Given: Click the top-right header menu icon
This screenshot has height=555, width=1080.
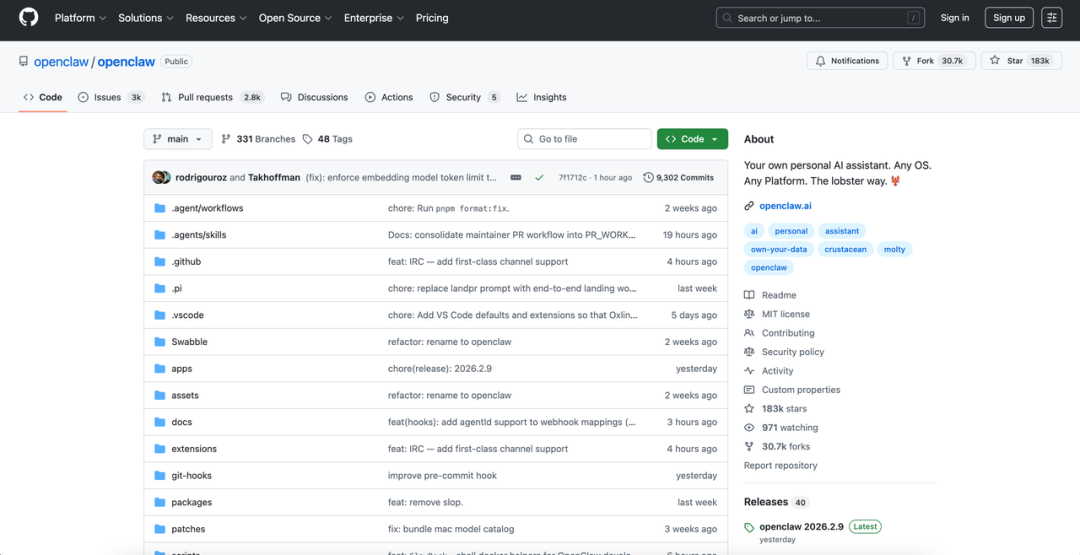Looking at the screenshot, I should [1051, 18].
